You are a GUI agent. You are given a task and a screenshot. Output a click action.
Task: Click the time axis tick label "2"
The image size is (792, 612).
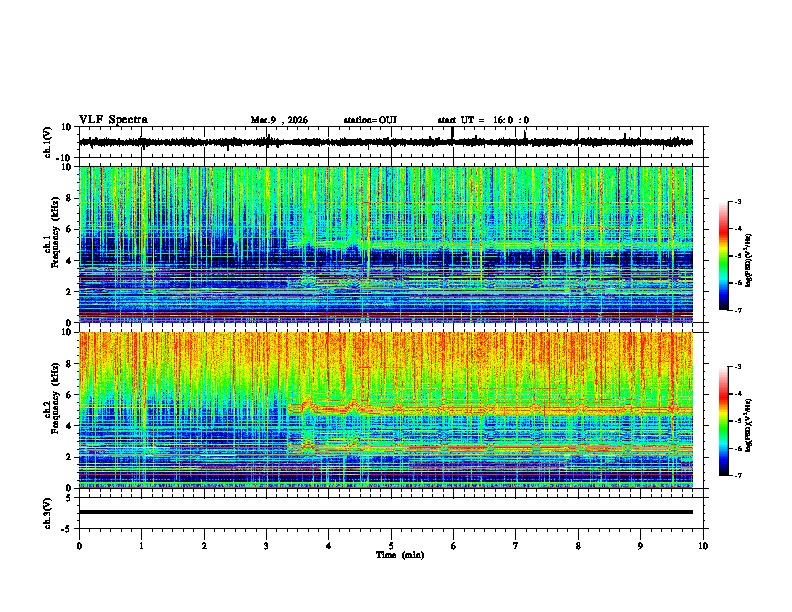tap(204, 546)
